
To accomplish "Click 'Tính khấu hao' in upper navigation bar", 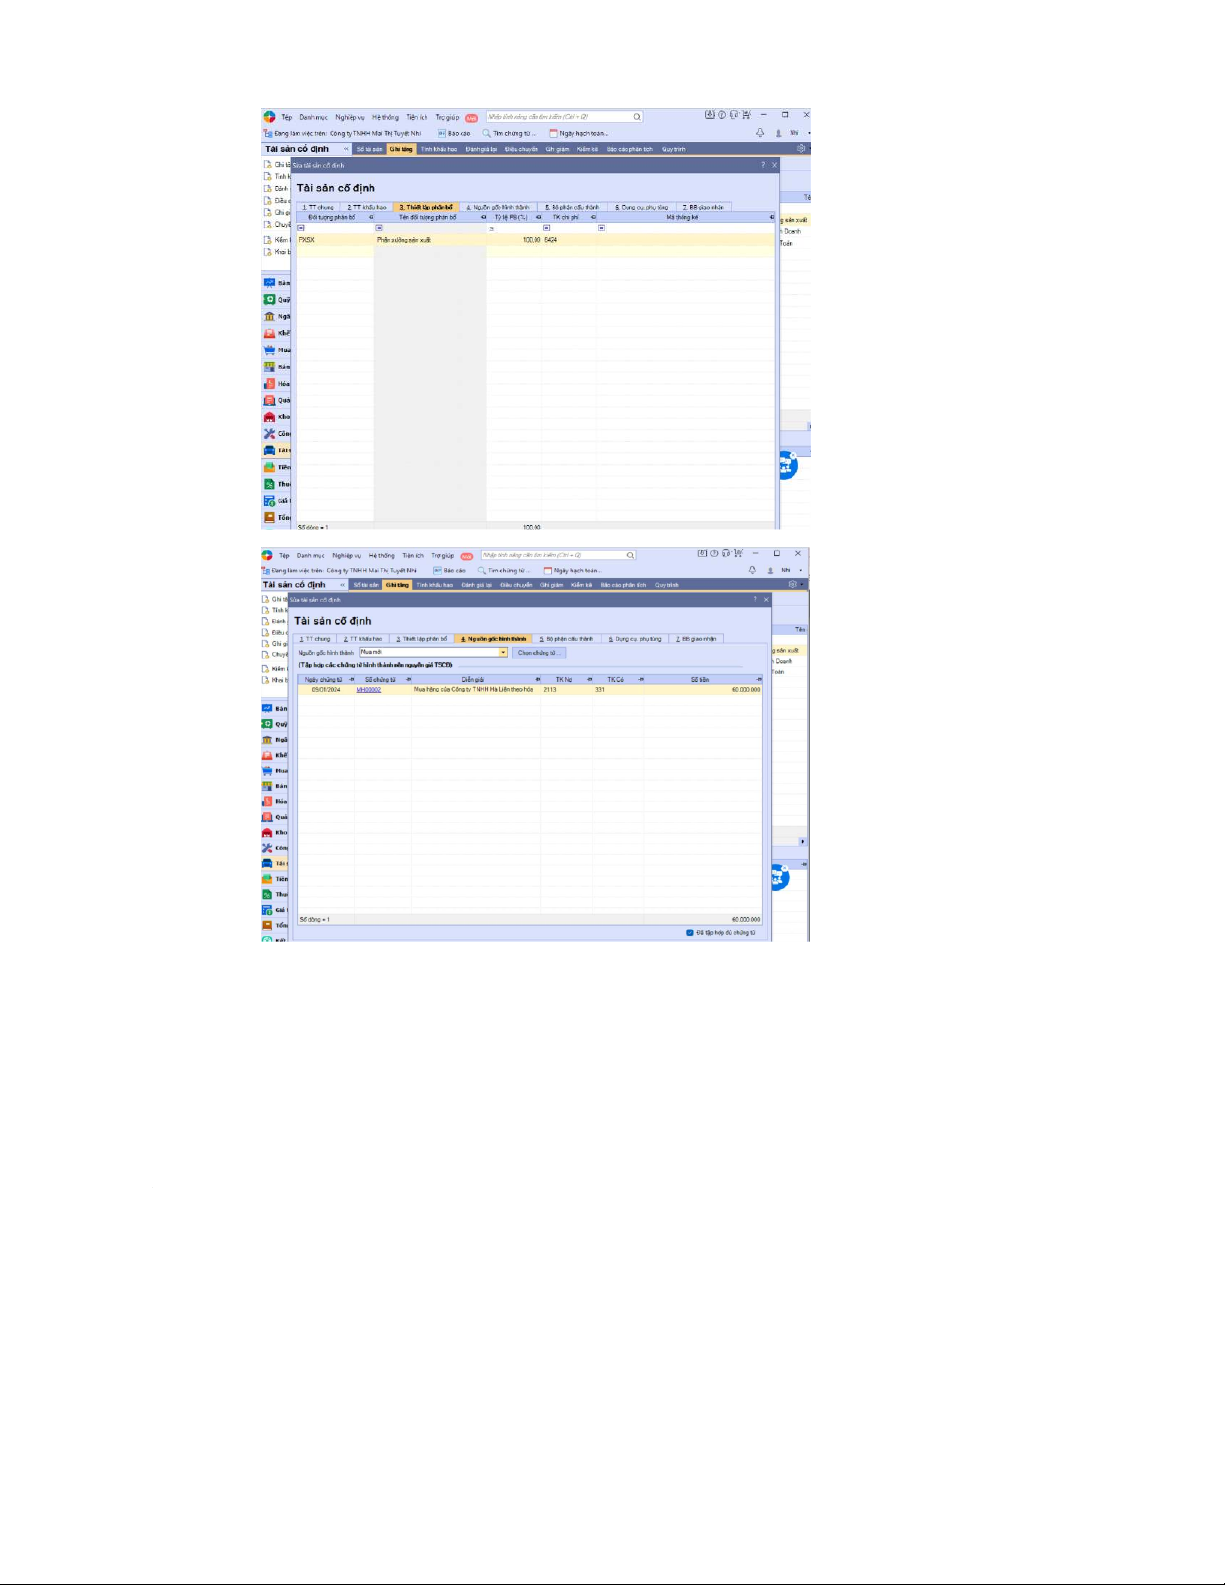I will coord(438,149).
